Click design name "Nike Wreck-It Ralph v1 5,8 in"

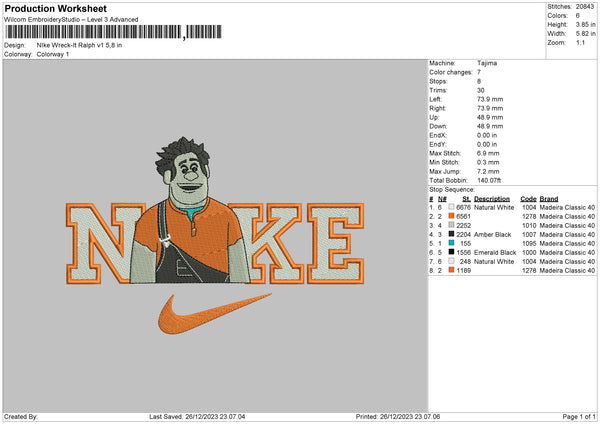(x=79, y=45)
